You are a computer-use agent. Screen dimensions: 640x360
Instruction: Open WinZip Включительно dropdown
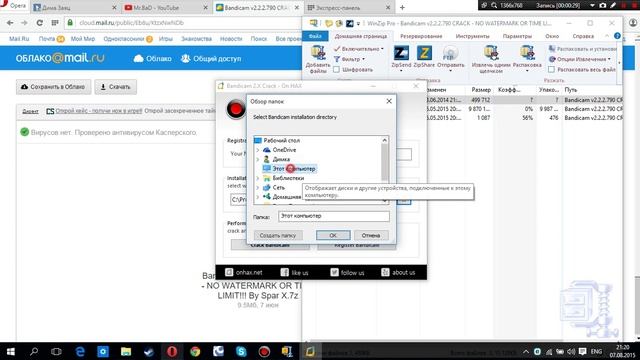[x=359, y=49]
